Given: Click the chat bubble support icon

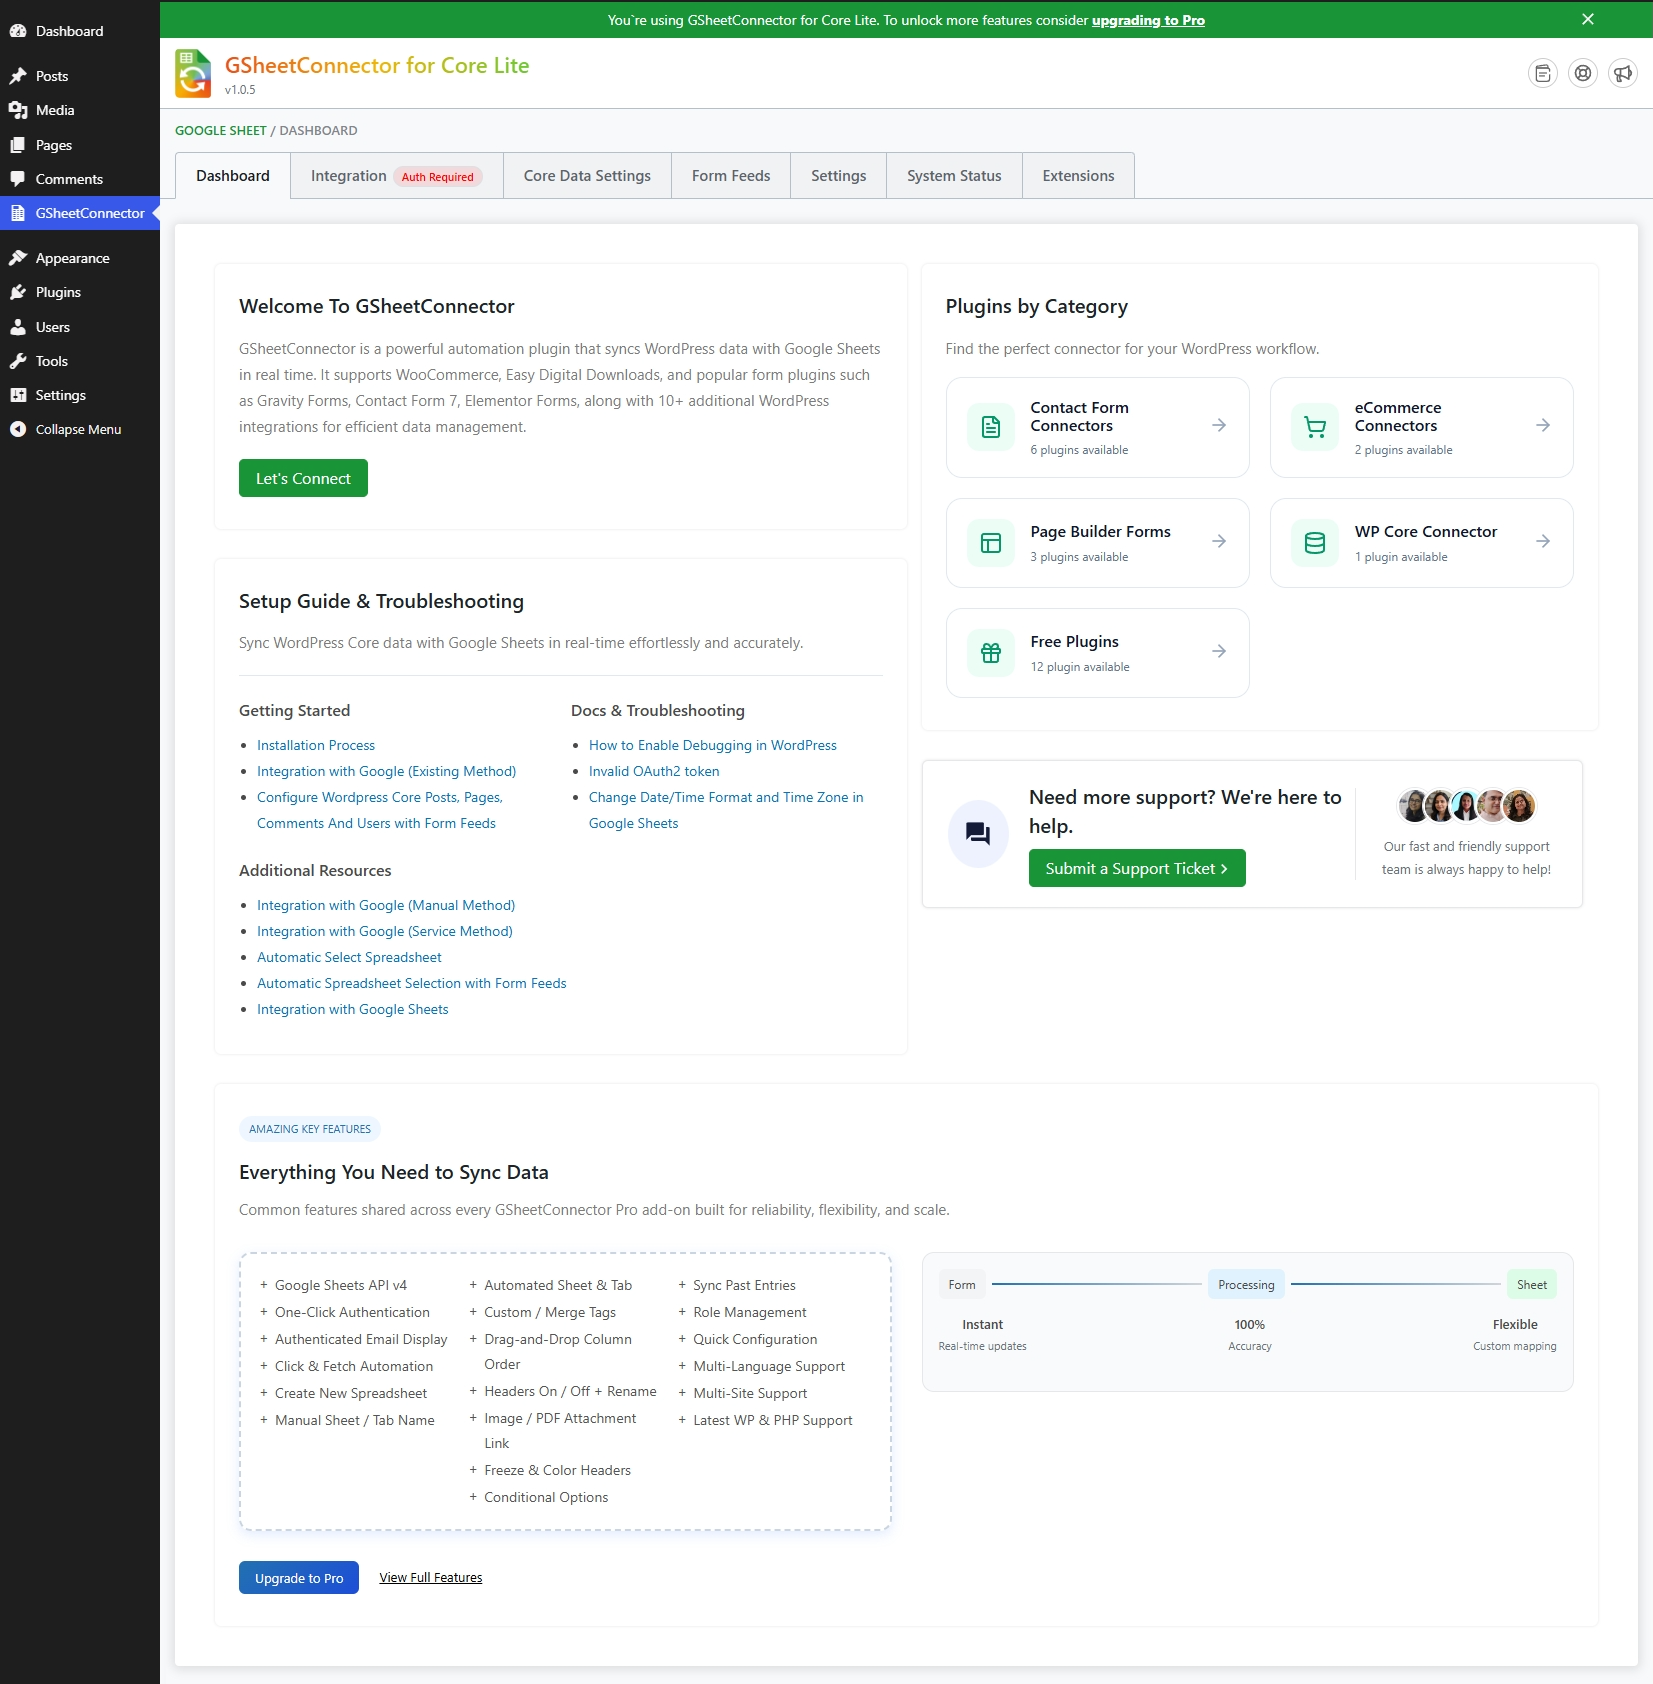Looking at the screenshot, I should (978, 833).
